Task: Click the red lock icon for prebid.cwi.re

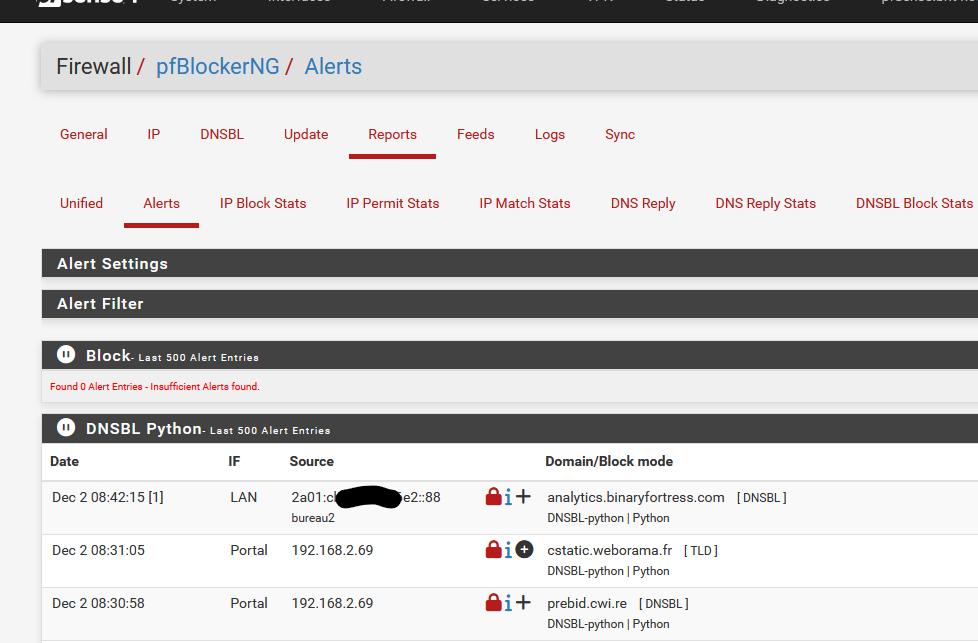Action: [x=493, y=603]
